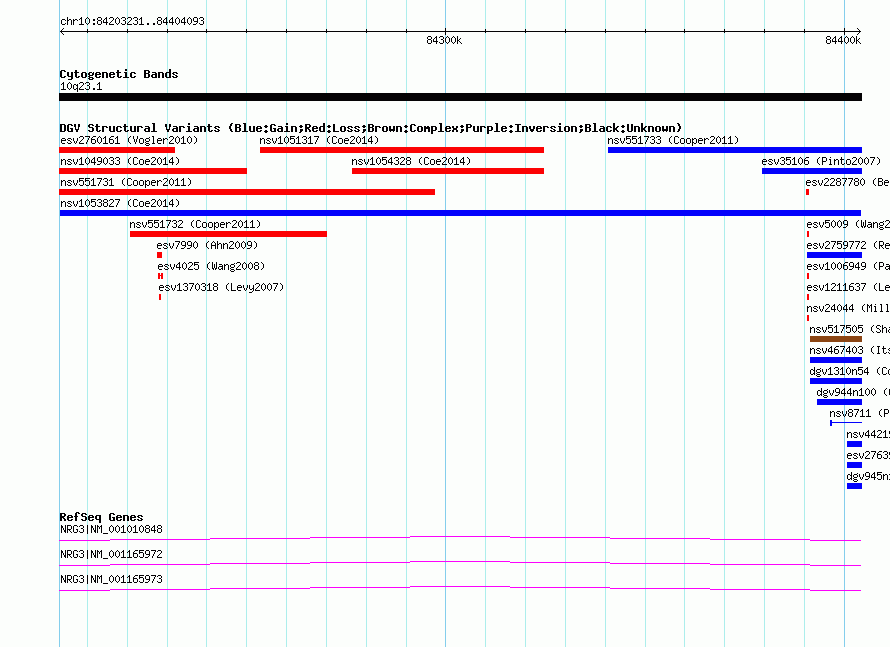The height and width of the screenshot is (647, 890).
Task: Open the nsv1049033 (Coe2014) variant label
Action: click(x=120, y=161)
